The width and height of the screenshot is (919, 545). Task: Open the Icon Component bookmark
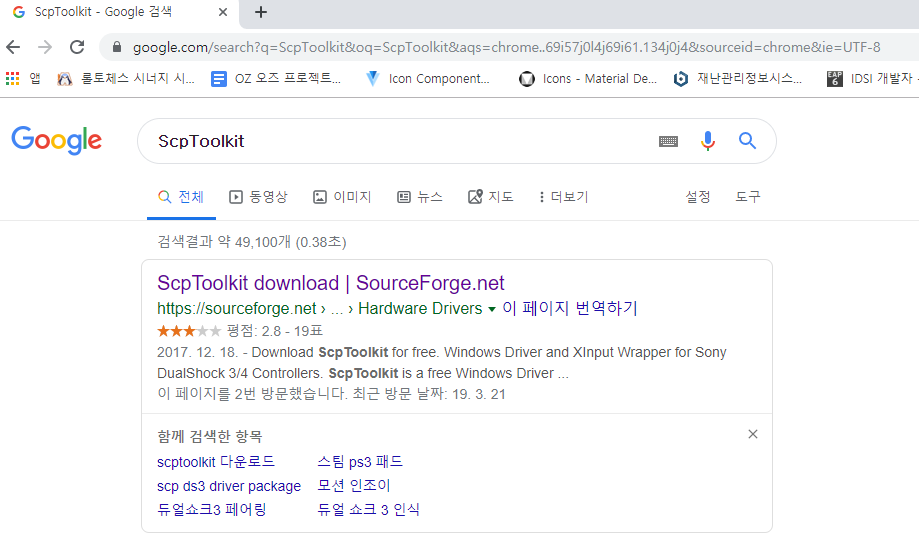[x=427, y=79]
